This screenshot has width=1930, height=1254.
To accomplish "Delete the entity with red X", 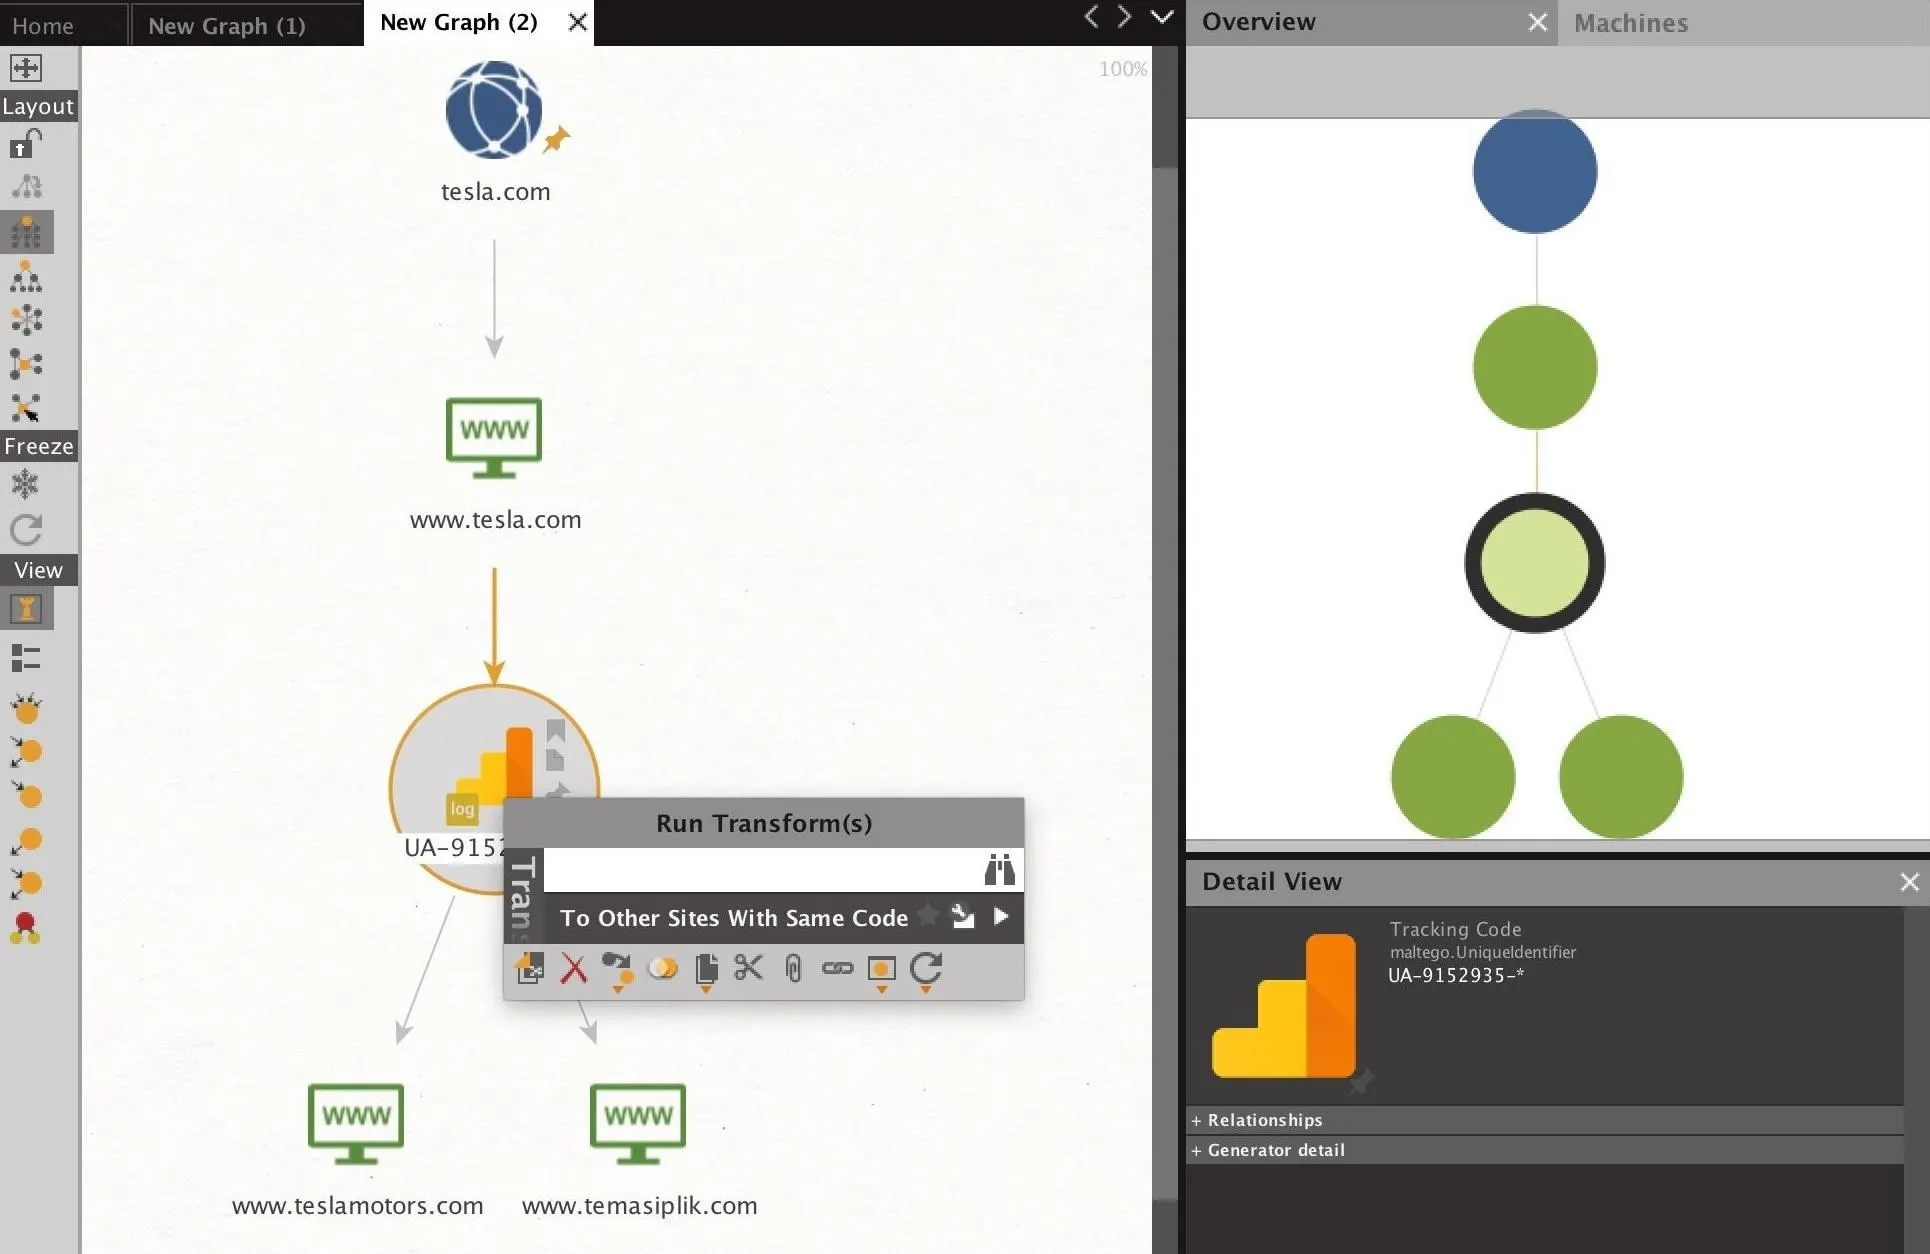I will coord(574,968).
